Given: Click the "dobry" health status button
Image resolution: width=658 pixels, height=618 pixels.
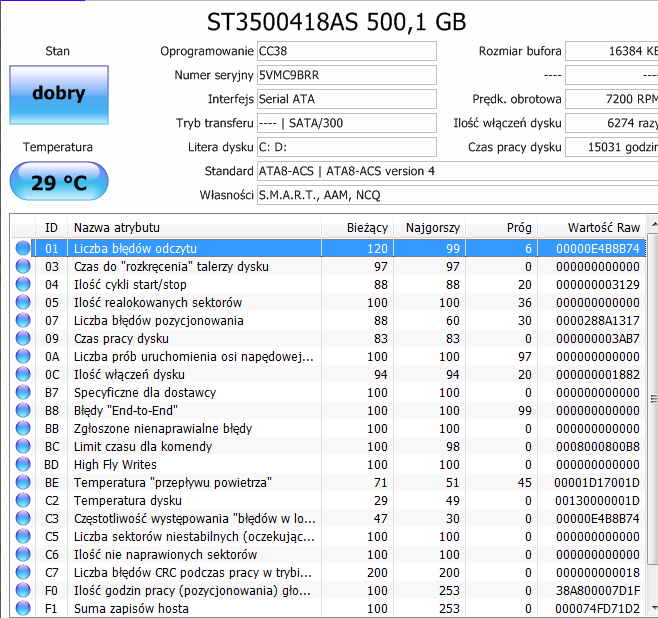Looking at the screenshot, I should pos(58,94).
